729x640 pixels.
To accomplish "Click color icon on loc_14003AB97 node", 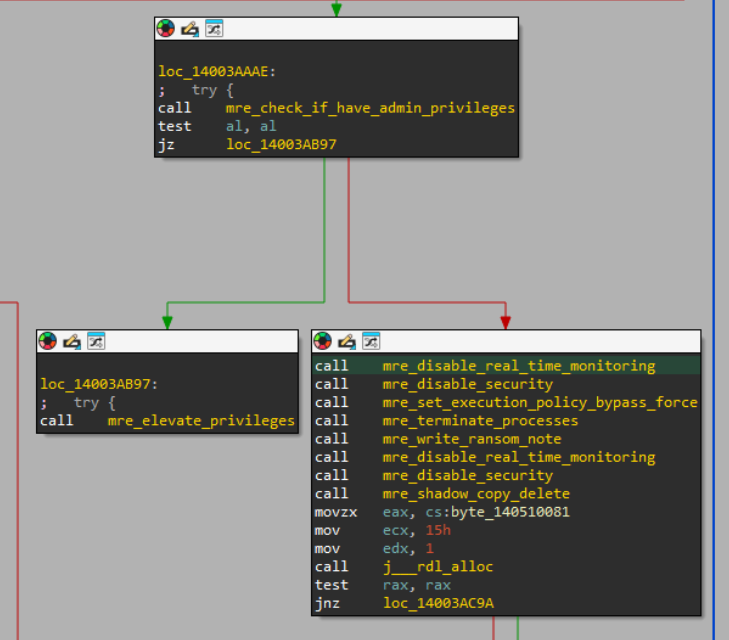I will click(47, 341).
